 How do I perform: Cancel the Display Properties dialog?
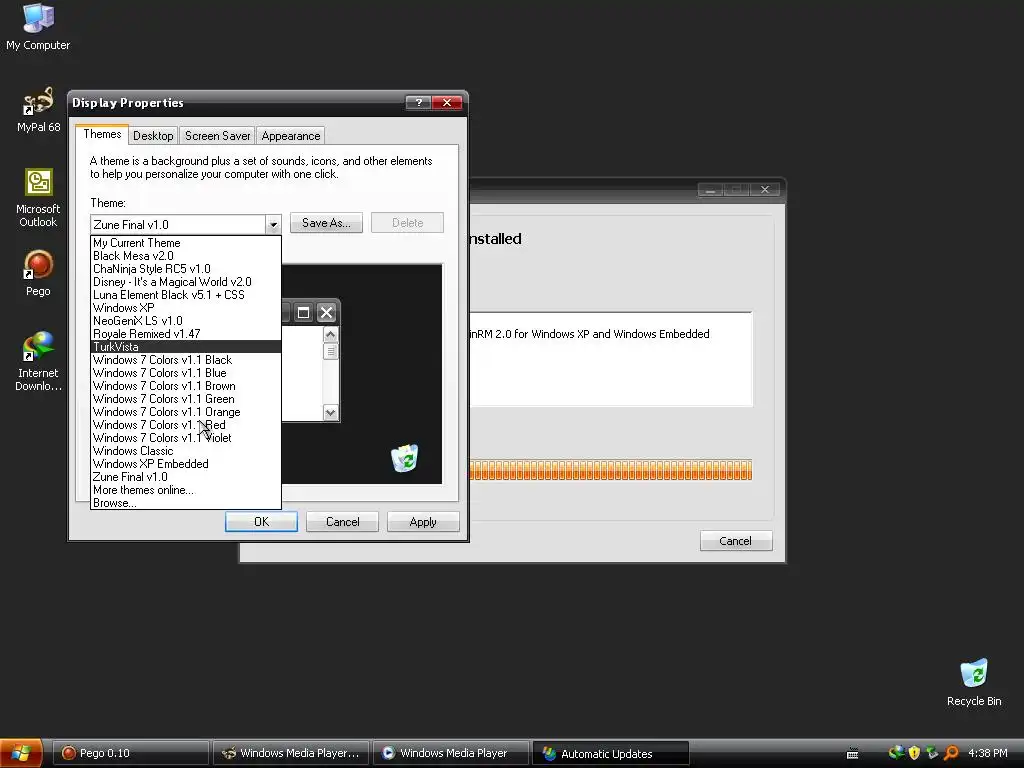[342, 522]
